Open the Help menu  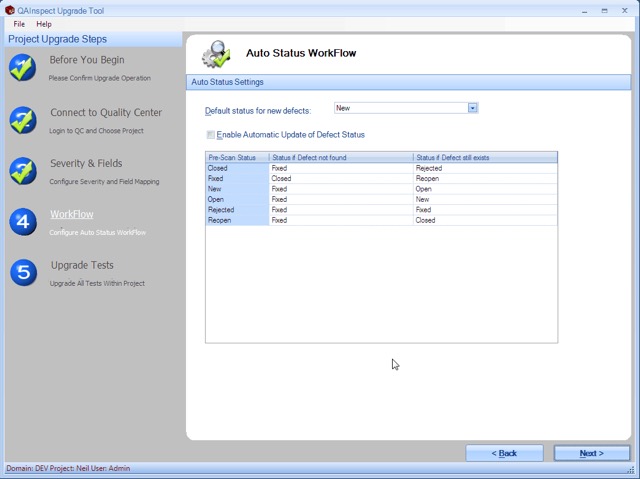(x=44, y=24)
